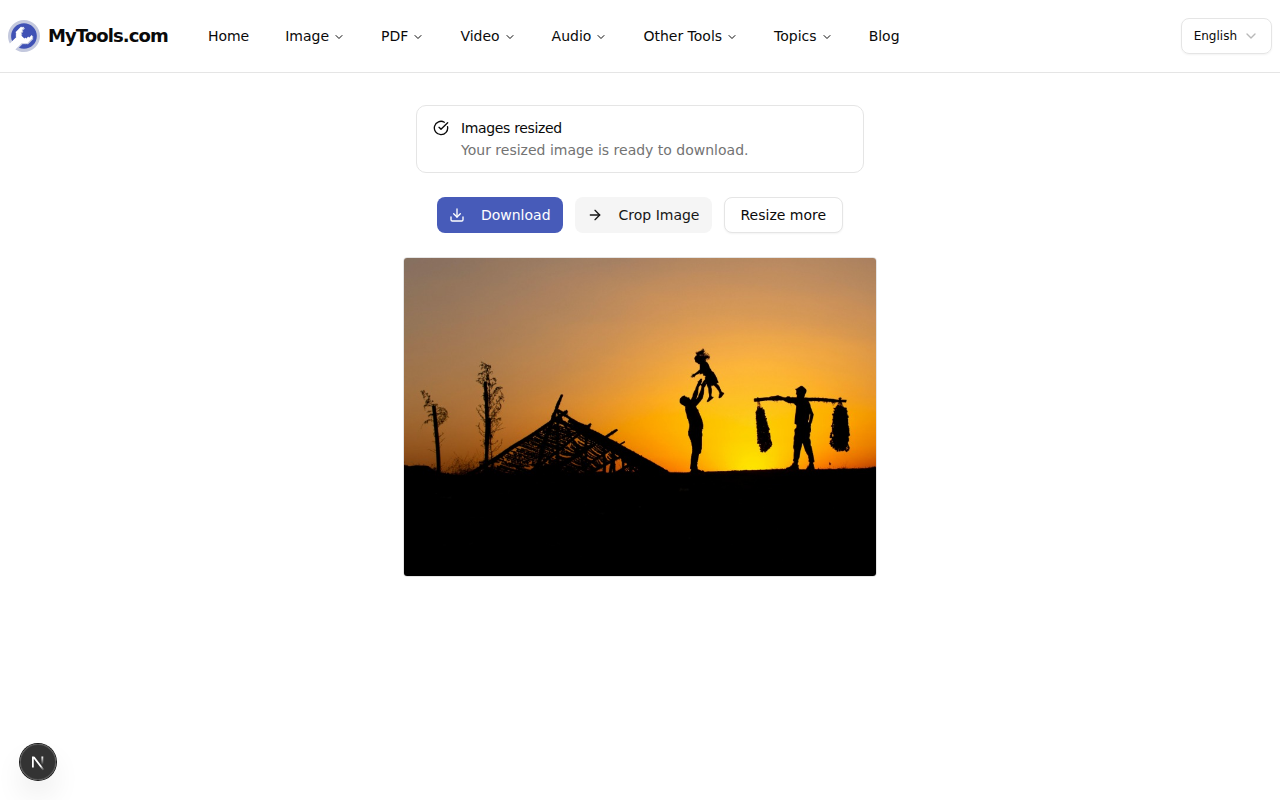The height and width of the screenshot is (800, 1280).
Task: Click the checkmark icon beside Images resized
Action: (441, 128)
